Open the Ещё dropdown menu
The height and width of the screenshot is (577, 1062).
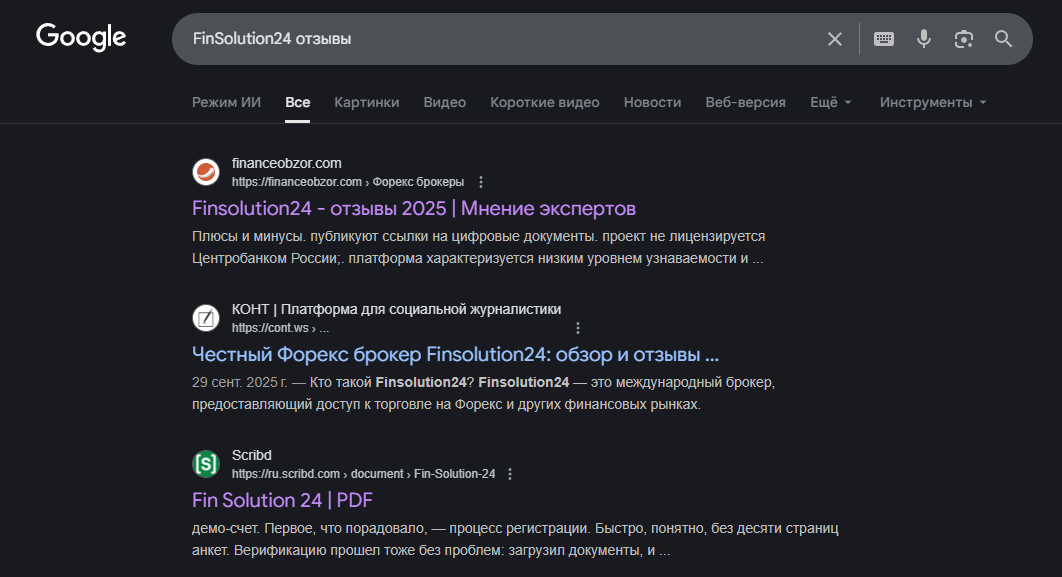[830, 101]
